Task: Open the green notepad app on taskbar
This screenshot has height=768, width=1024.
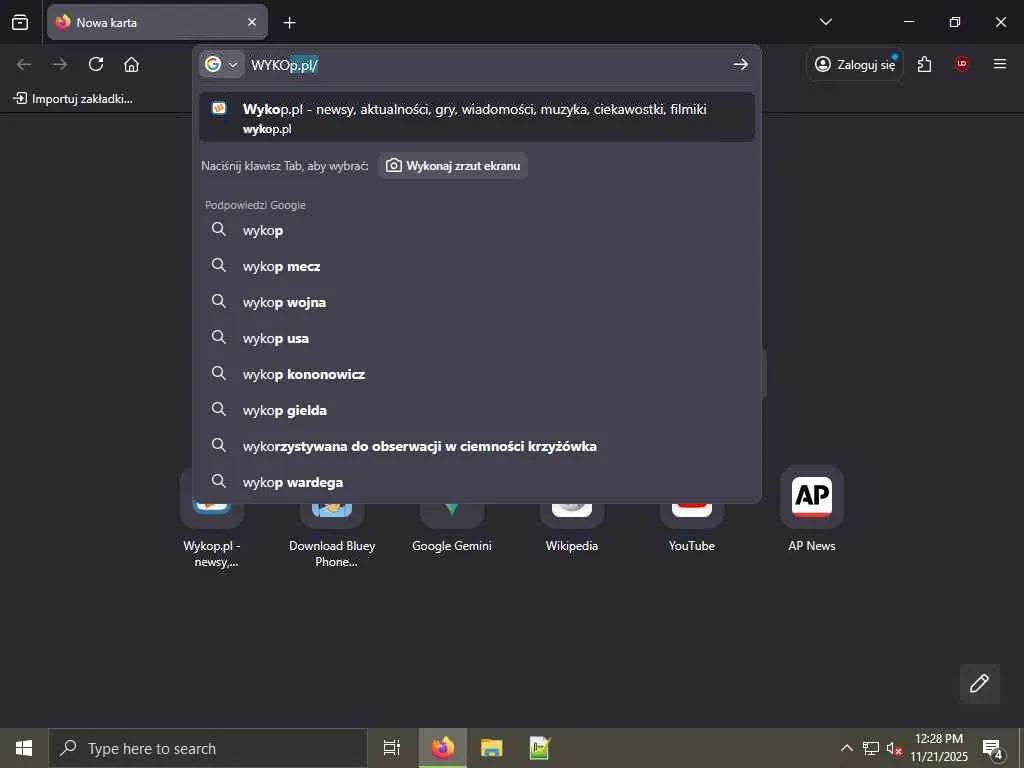Action: coord(540,748)
